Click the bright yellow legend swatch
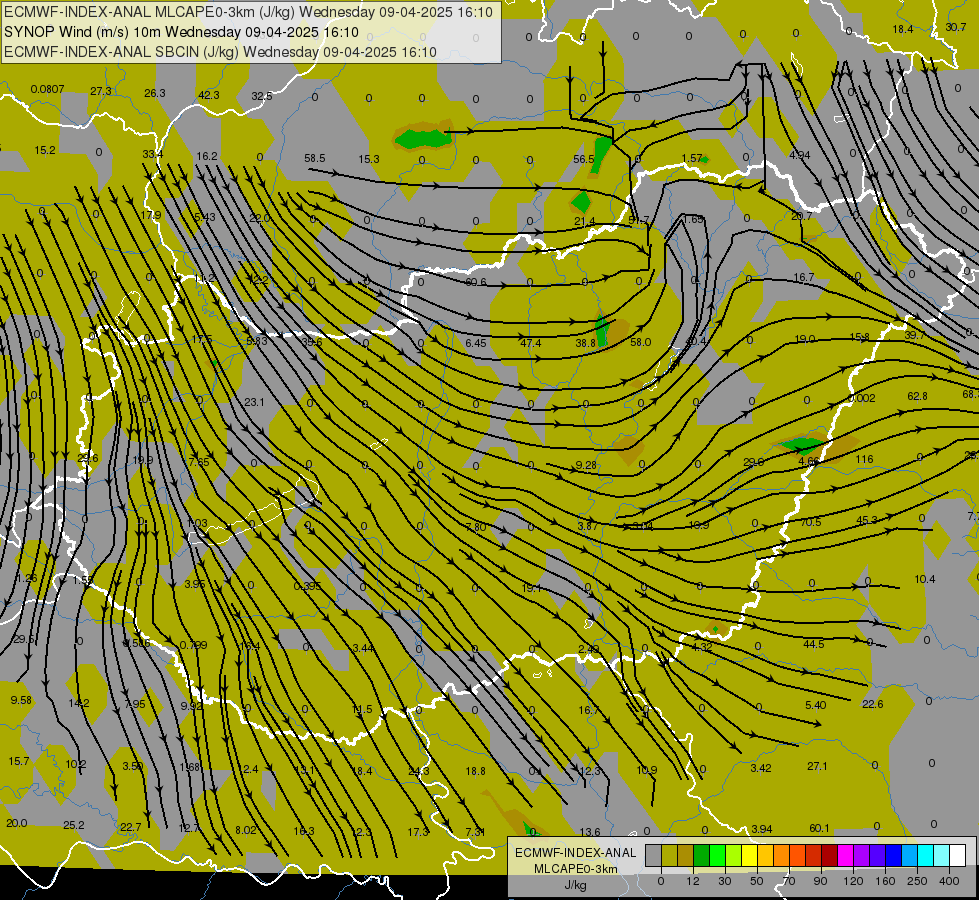Screen dimensions: 979x900 click(749, 855)
